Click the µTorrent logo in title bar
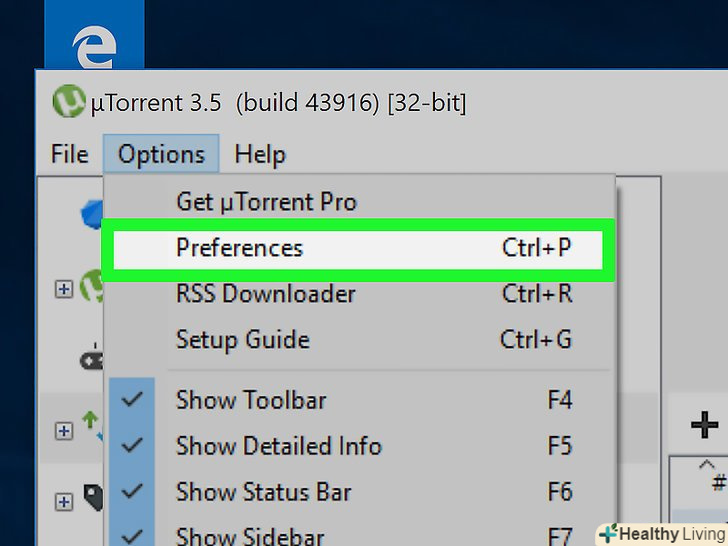The height and width of the screenshot is (546, 728). coord(68,101)
